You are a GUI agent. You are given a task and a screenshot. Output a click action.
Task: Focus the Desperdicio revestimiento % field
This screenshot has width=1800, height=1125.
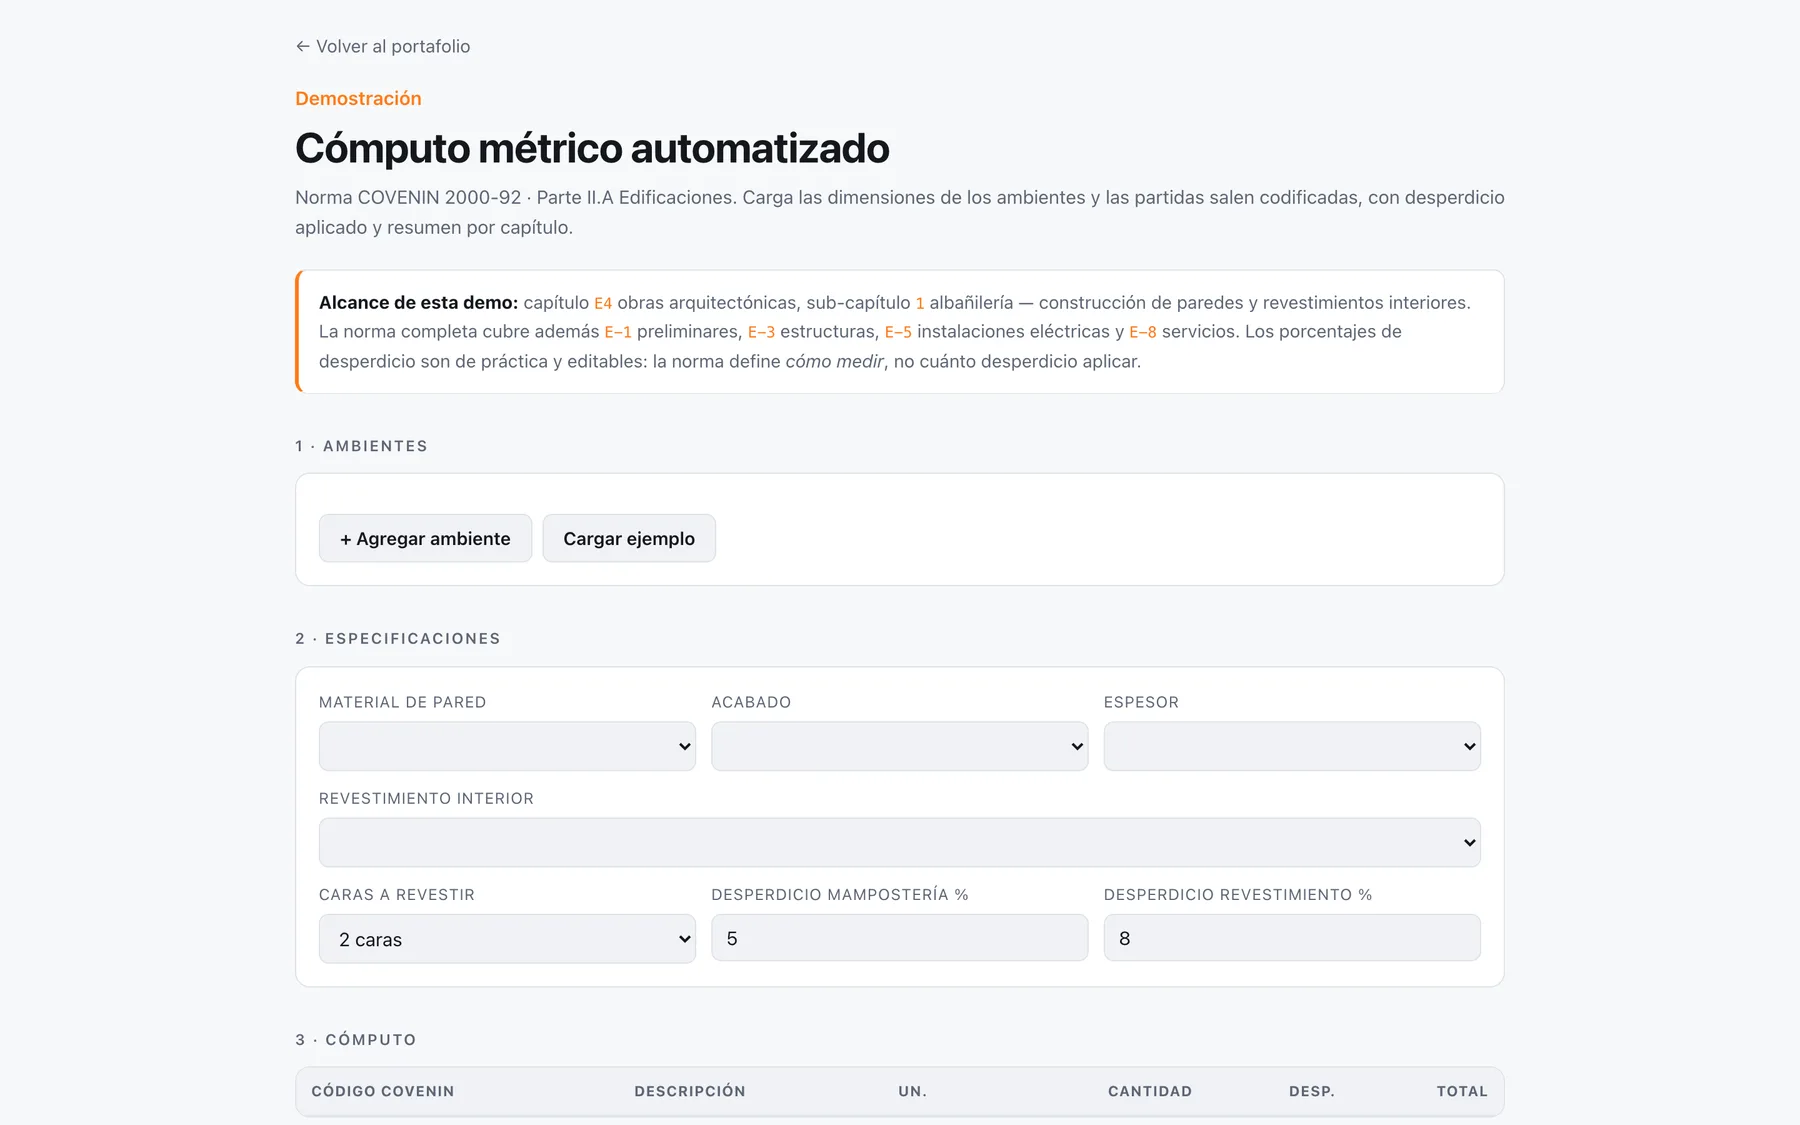point(1292,938)
